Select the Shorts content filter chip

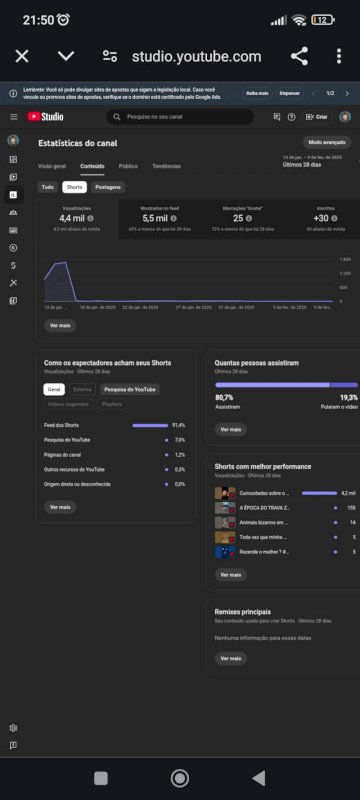coord(74,187)
